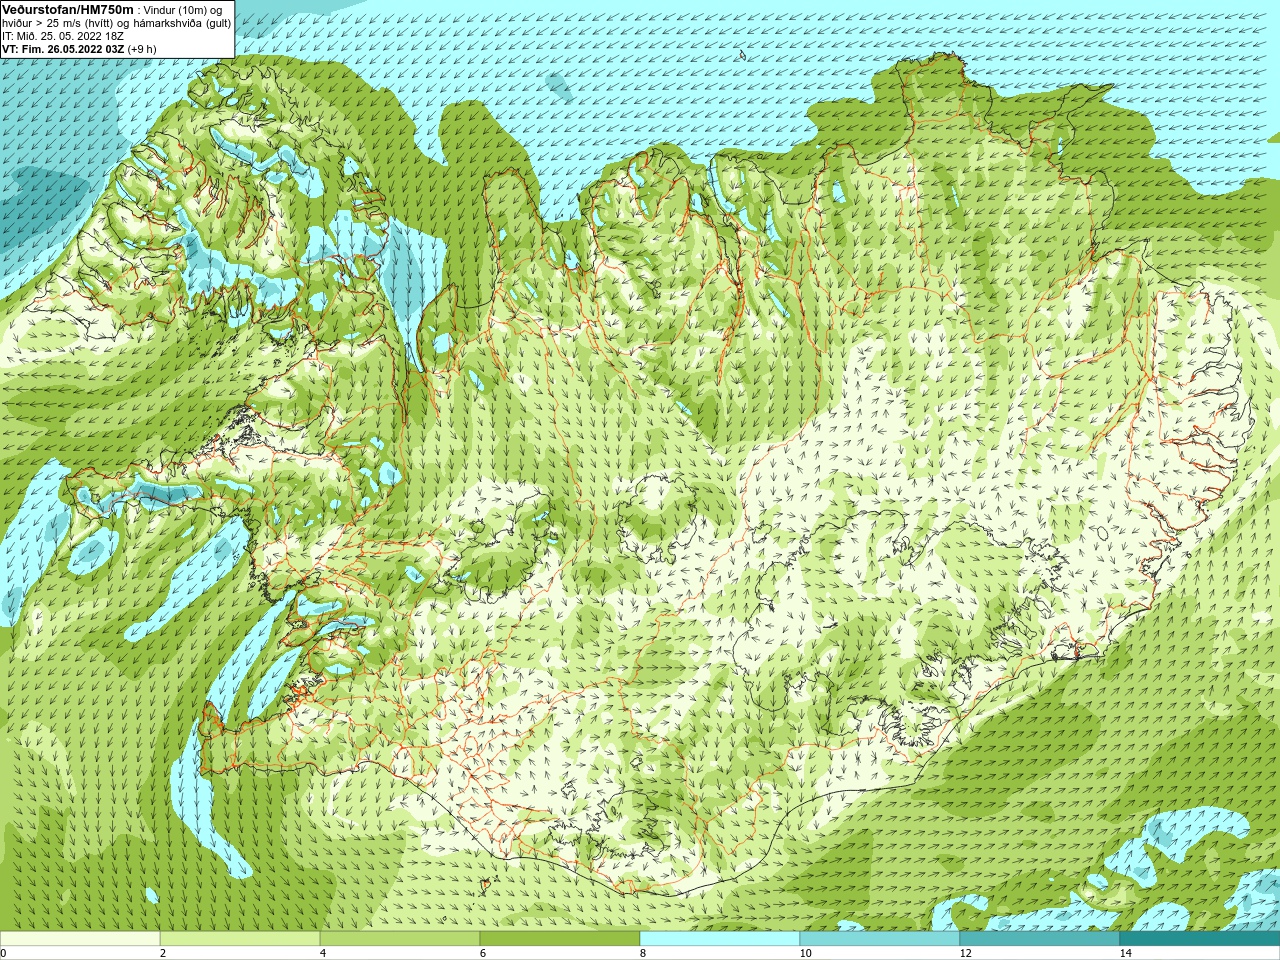Click the legend scale label '4'
Viewport: 1280px width, 960px height.
pyautogui.click(x=323, y=953)
